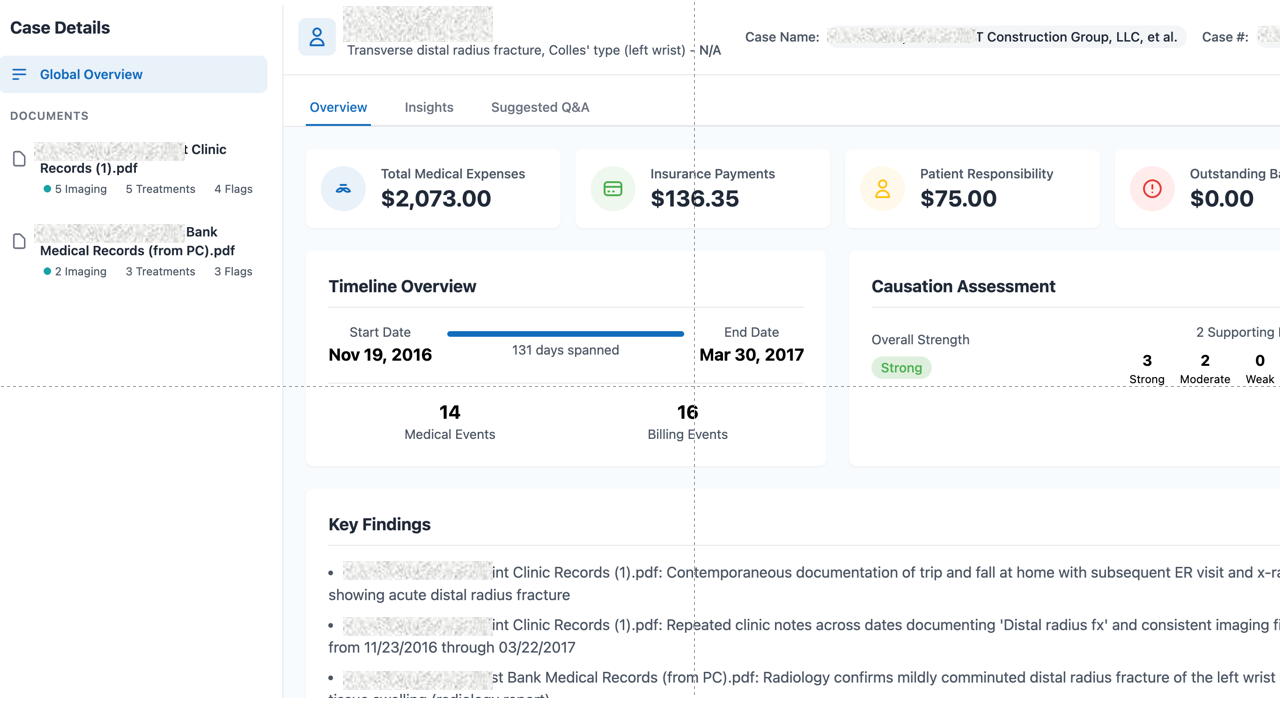Screen dimensions: 1280x720
Task: Click the 3 Flags tag
Action: pyautogui.click(x=233, y=271)
